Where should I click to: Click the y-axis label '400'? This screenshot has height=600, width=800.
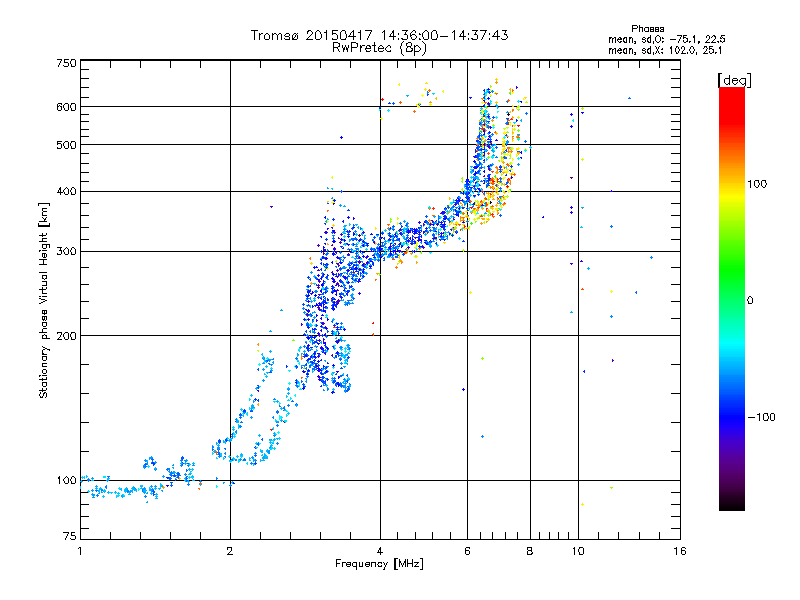[66, 191]
